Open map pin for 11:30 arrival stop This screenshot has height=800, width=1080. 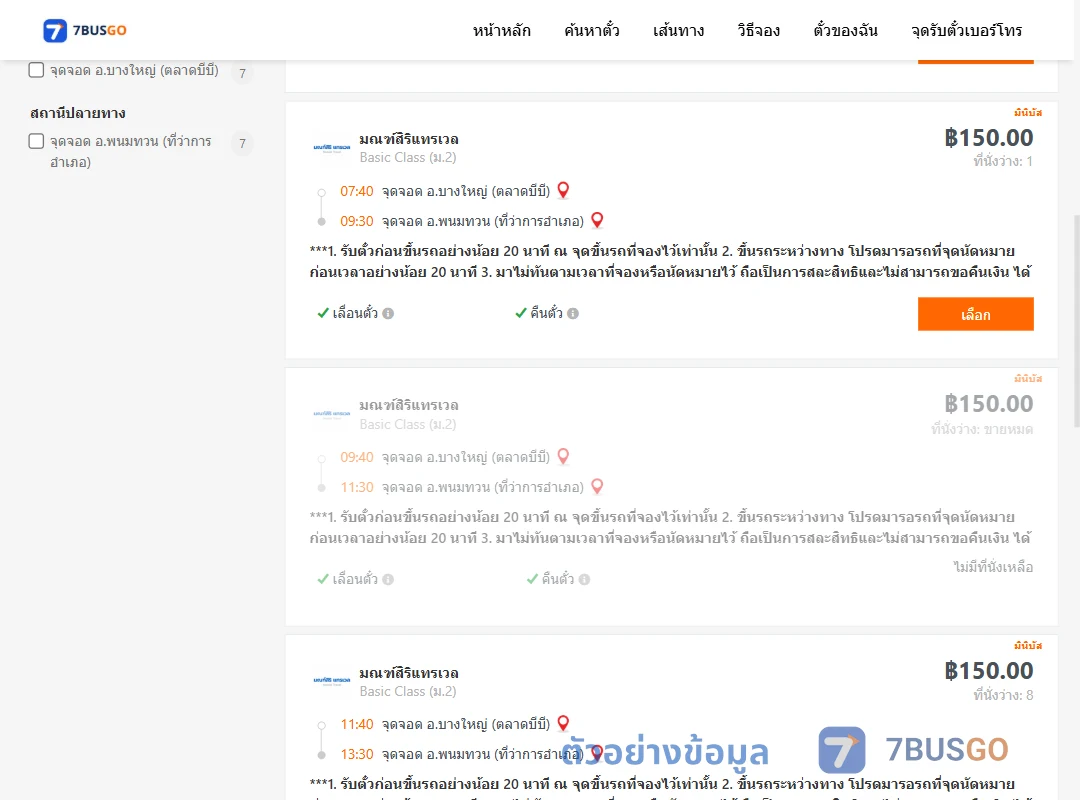coord(597,486)
